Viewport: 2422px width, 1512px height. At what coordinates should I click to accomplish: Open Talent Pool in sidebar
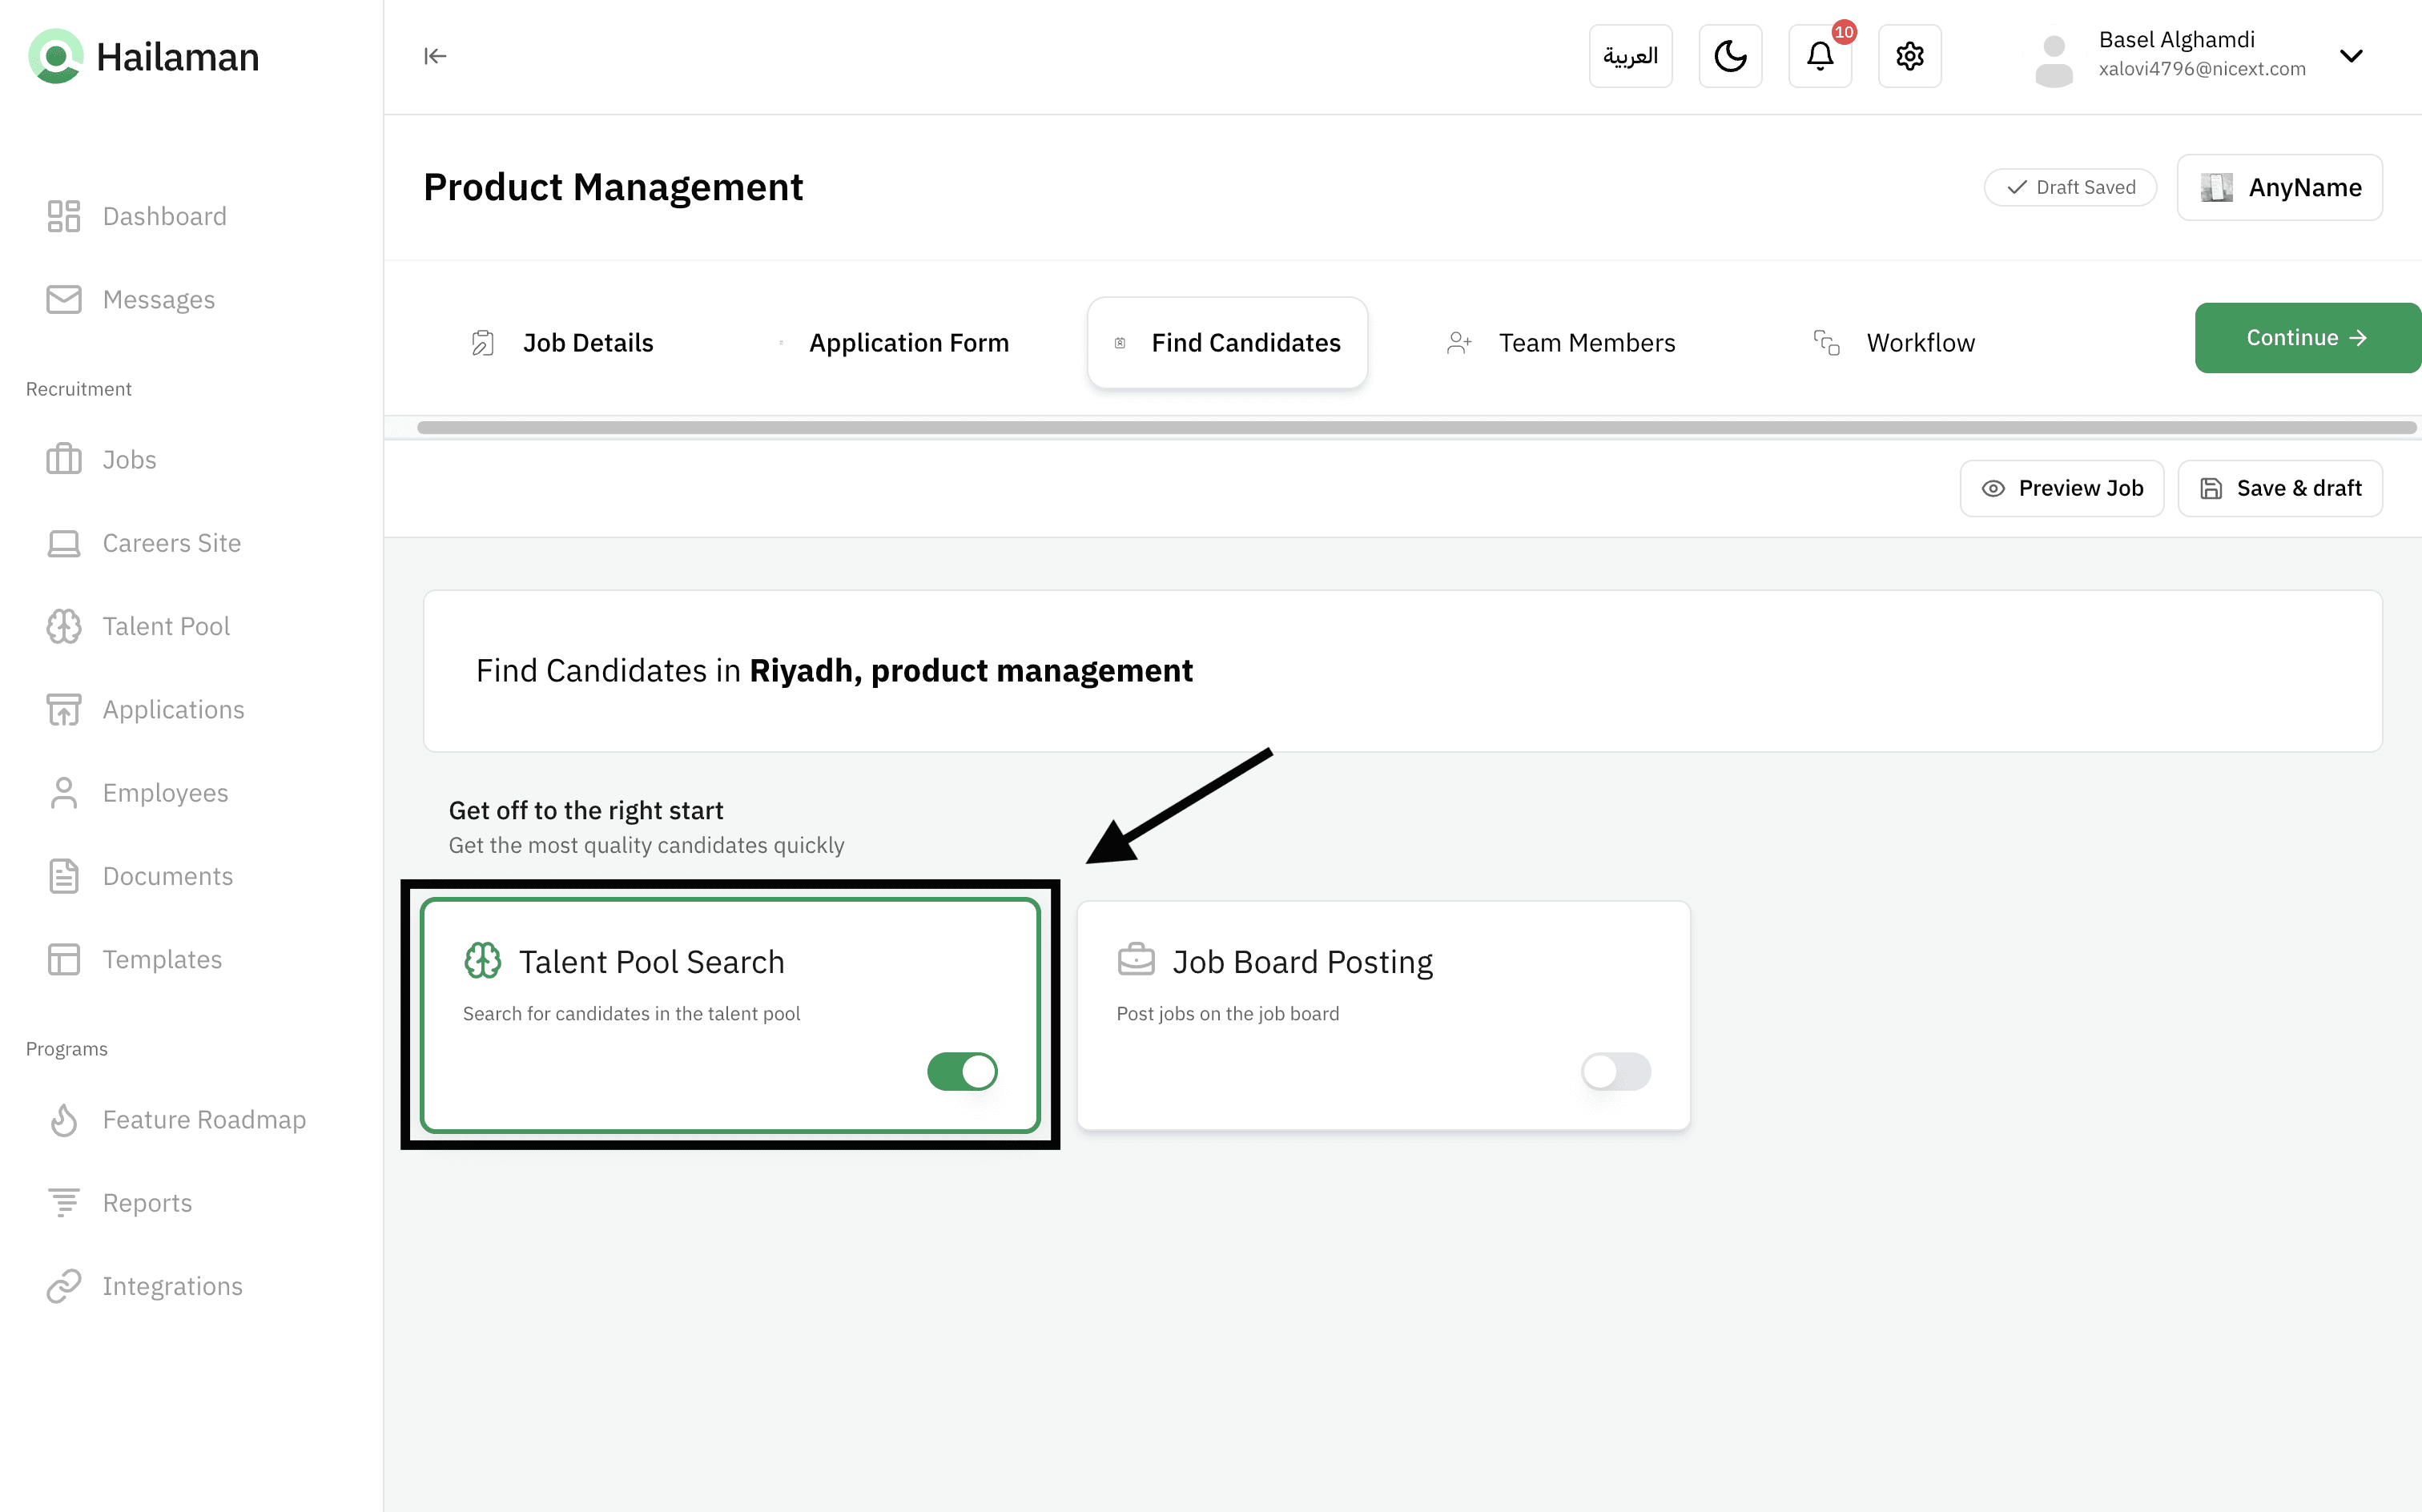166,626
